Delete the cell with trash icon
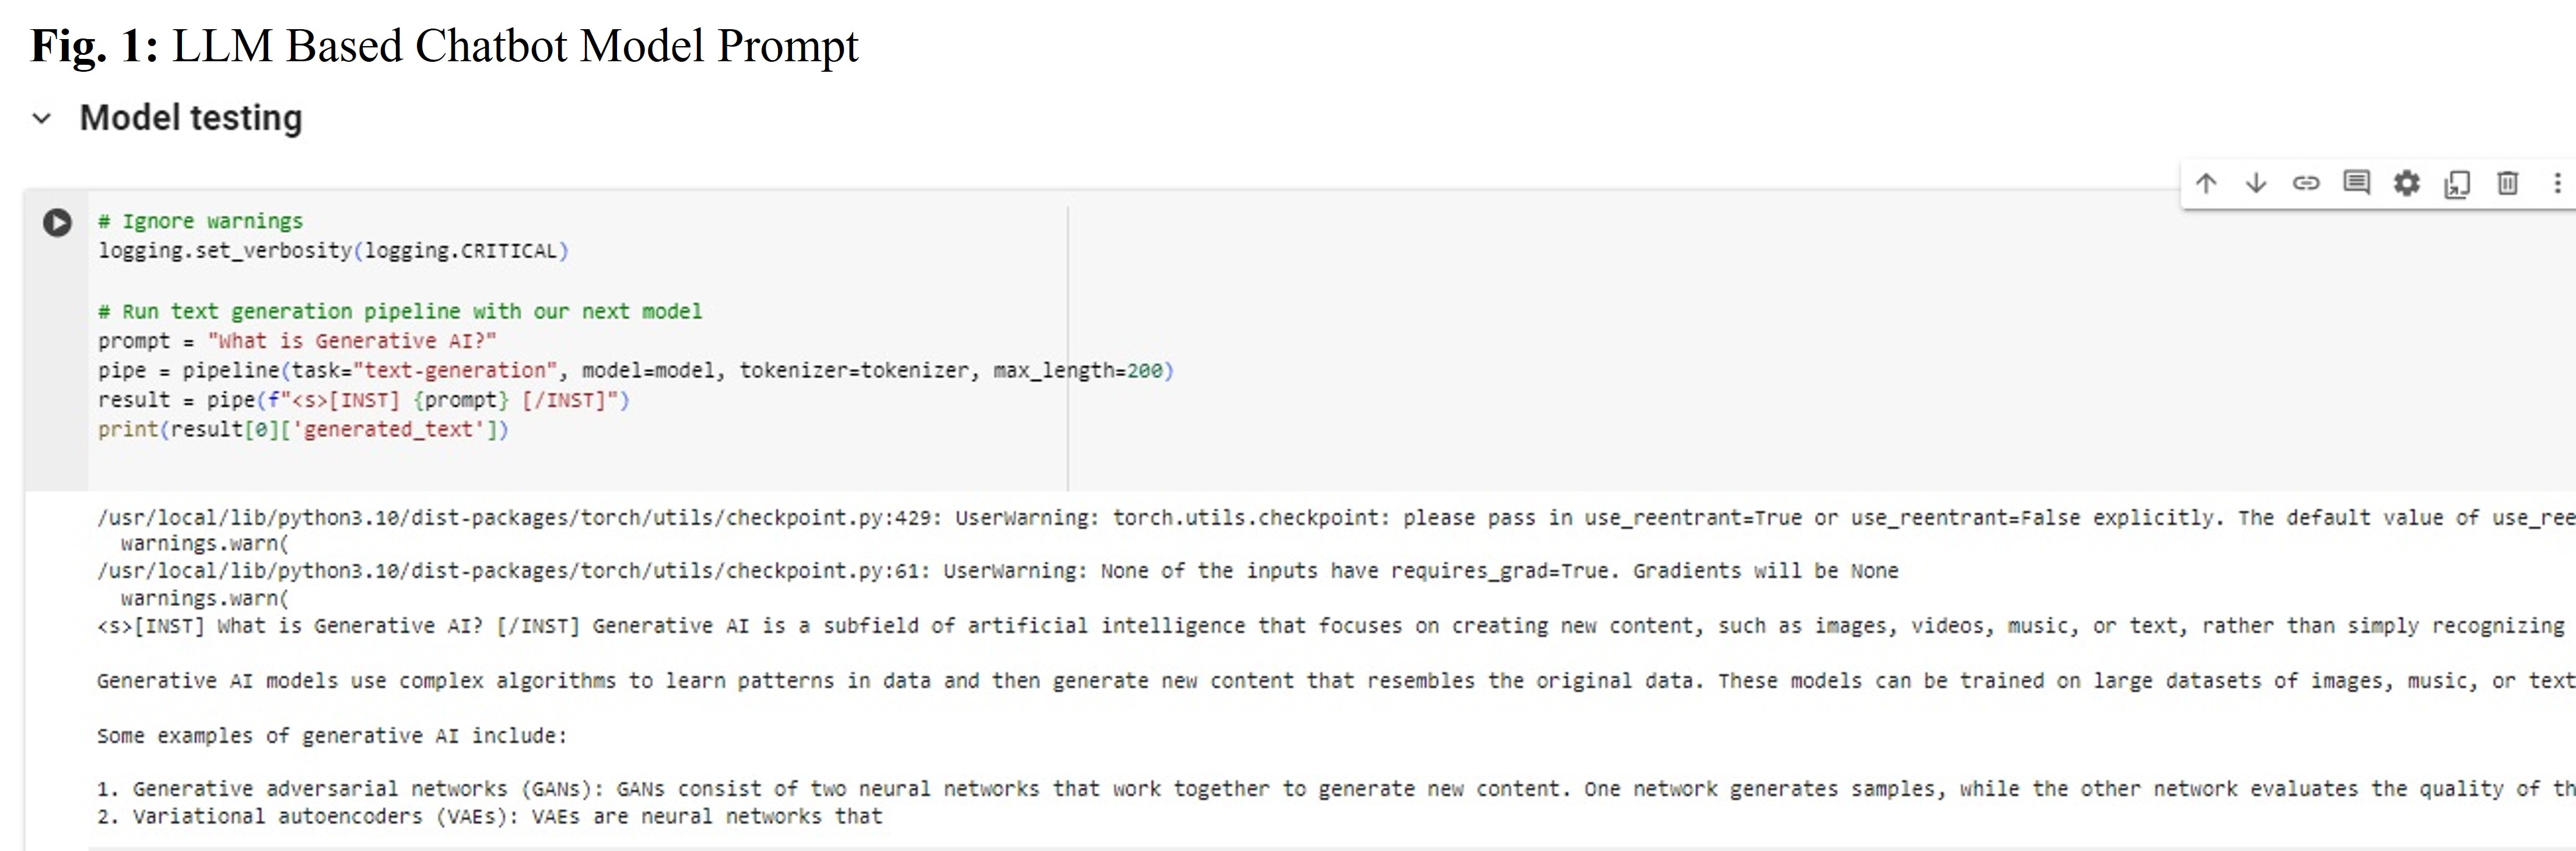 (x=2507, y=183)
